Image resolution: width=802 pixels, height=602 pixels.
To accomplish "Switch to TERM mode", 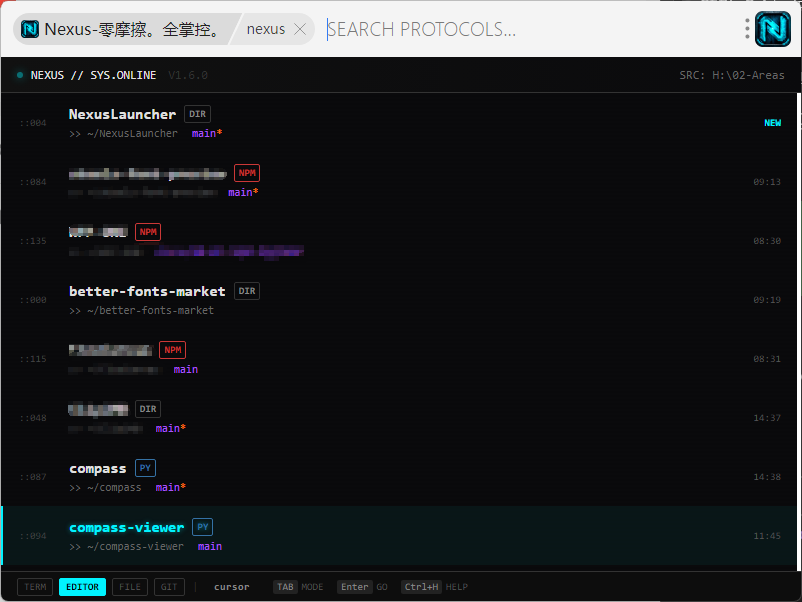I will pos(35,587).
